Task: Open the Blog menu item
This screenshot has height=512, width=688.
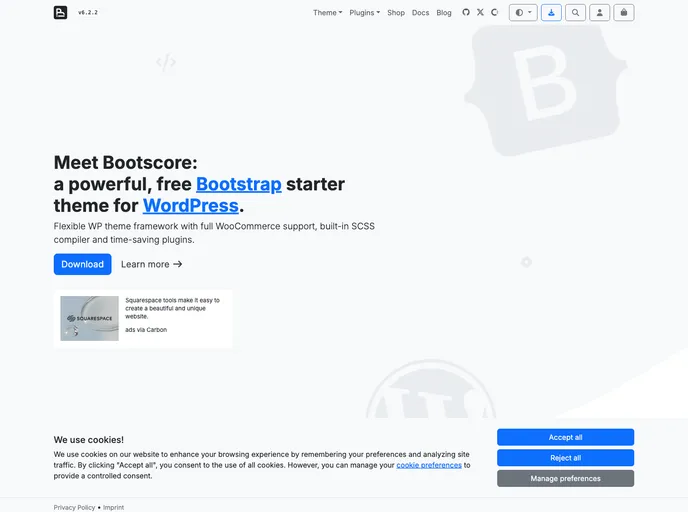Action: [x=444, y=13]
